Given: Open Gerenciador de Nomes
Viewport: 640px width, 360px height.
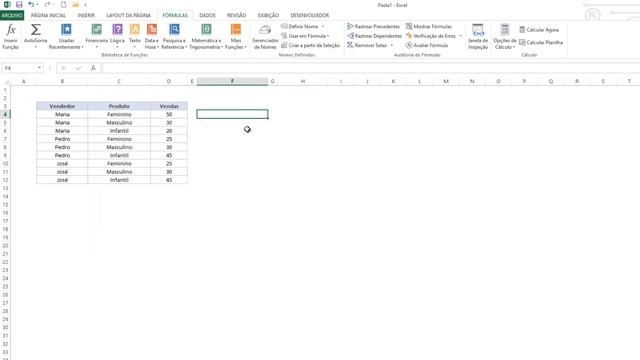Looking at the screenshot, I should 265,37.
